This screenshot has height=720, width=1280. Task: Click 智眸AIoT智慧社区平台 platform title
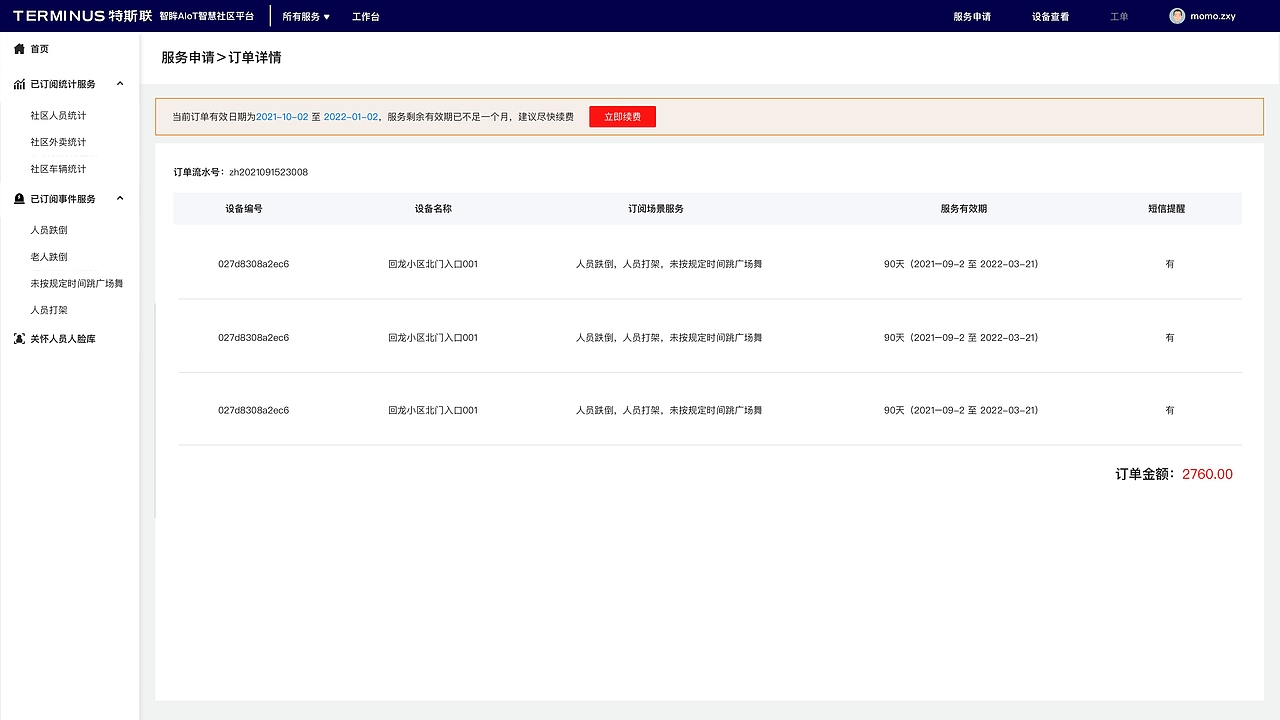tap(207, 16)
